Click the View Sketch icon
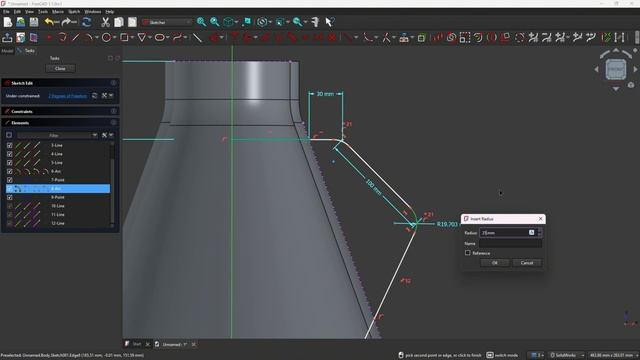Viewport: 640px width, 360px height. (20, 38)
